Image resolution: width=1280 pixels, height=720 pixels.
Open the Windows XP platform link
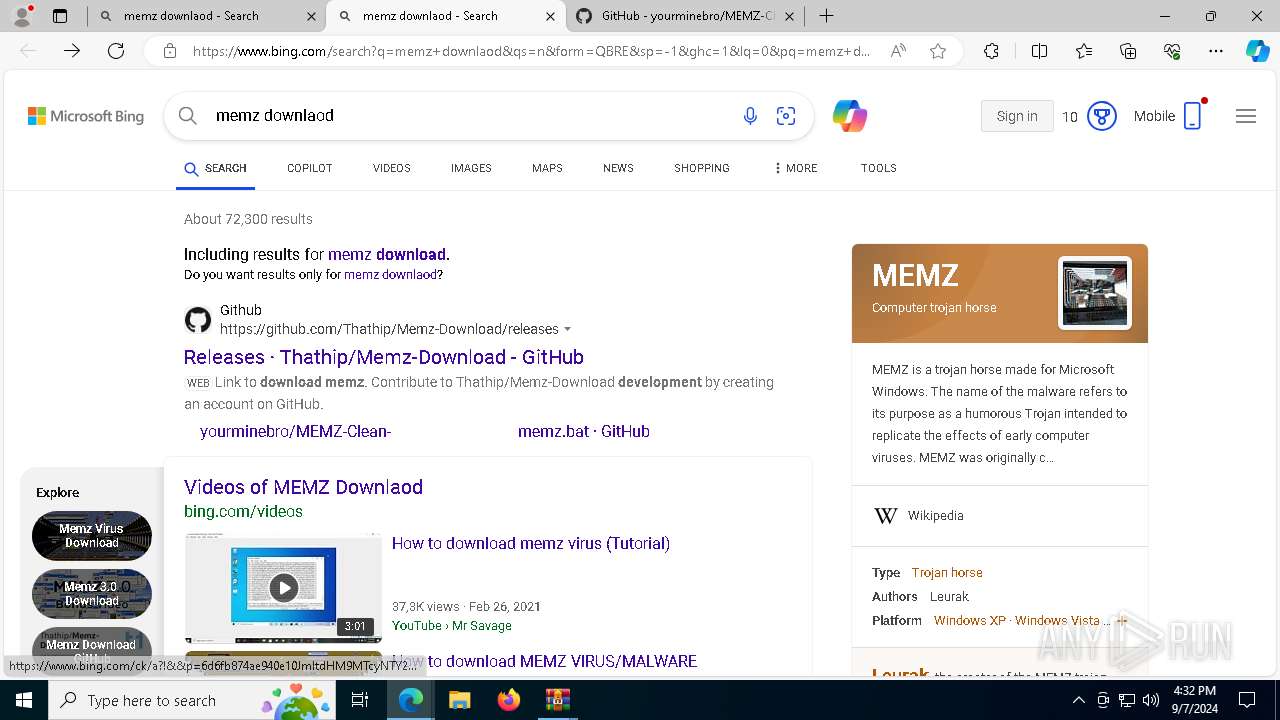[970, 621]
